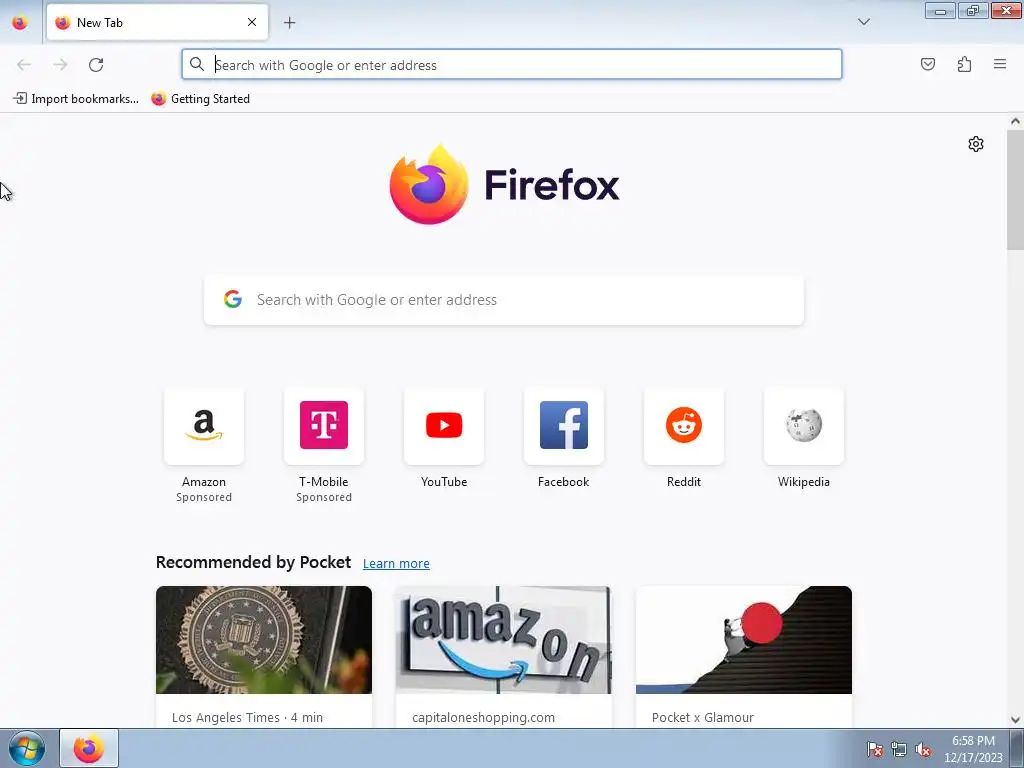Open the Facebook shortcut tile
1024x768 pixels.
click(564, 426)
